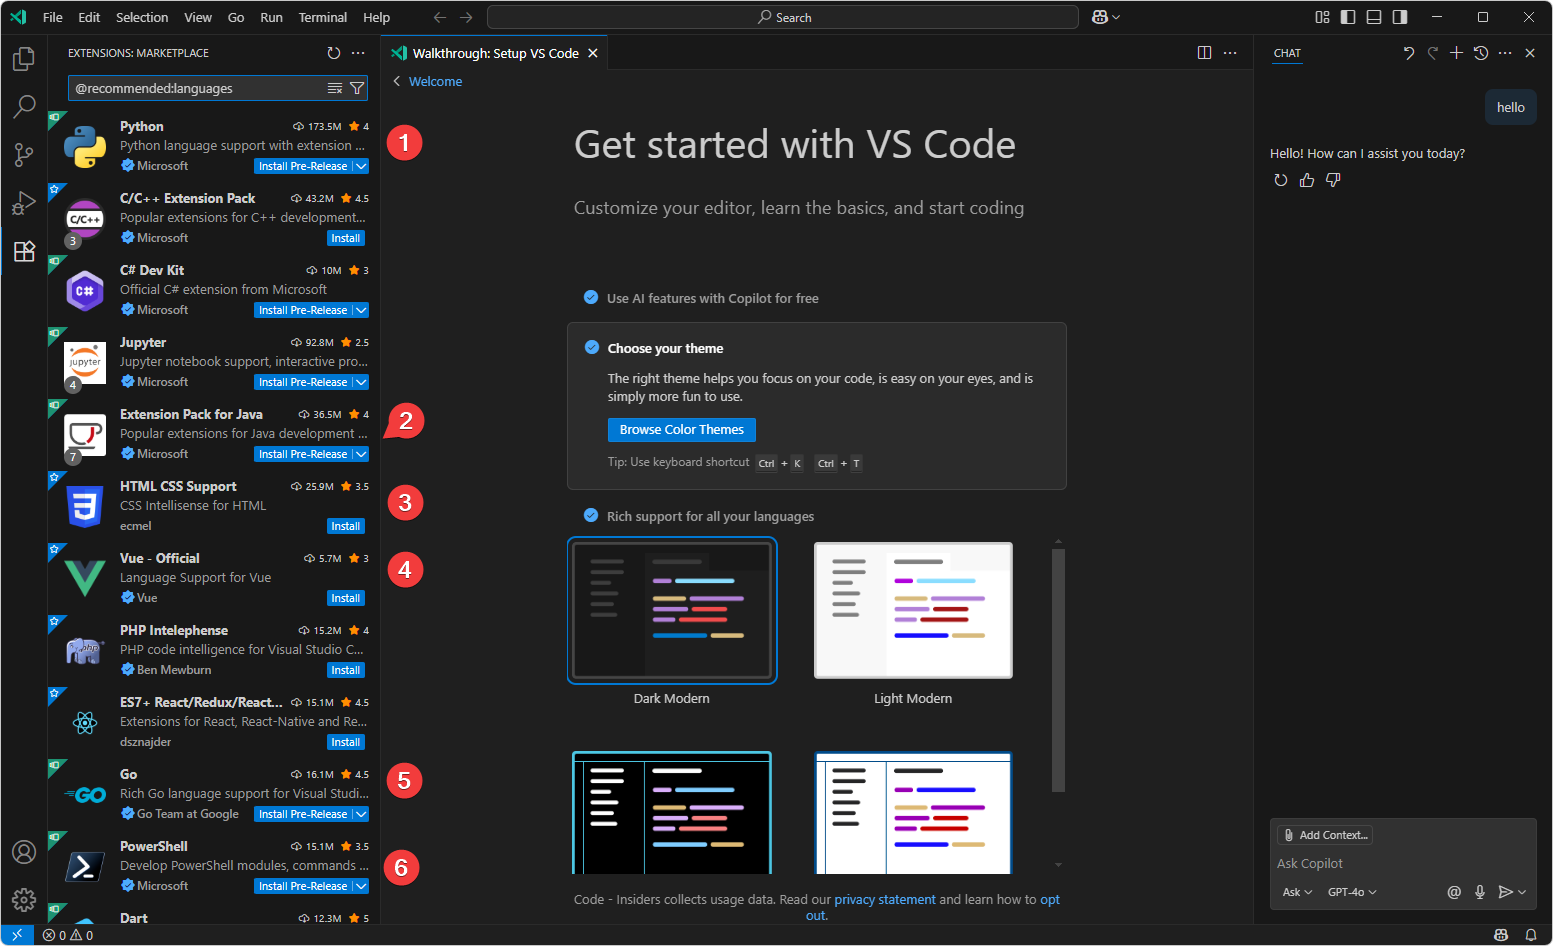Viewport: 1553px width, 946px height.
Task: Open editor more actions menu
Action: click(x=1230, y=53)
